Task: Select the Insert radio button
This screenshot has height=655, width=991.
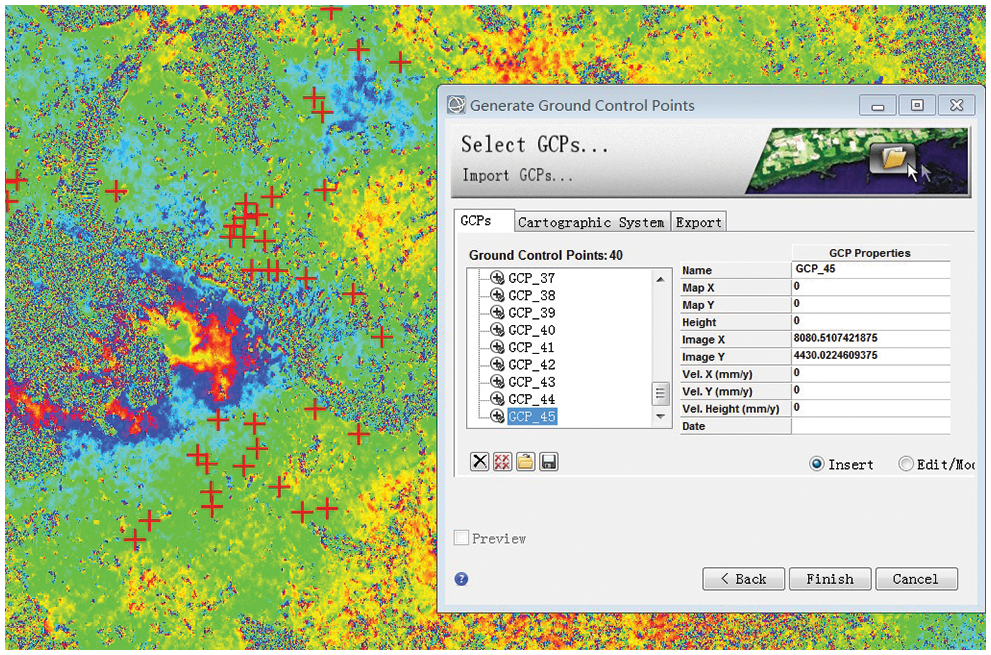Action: [x=816, y=464]
